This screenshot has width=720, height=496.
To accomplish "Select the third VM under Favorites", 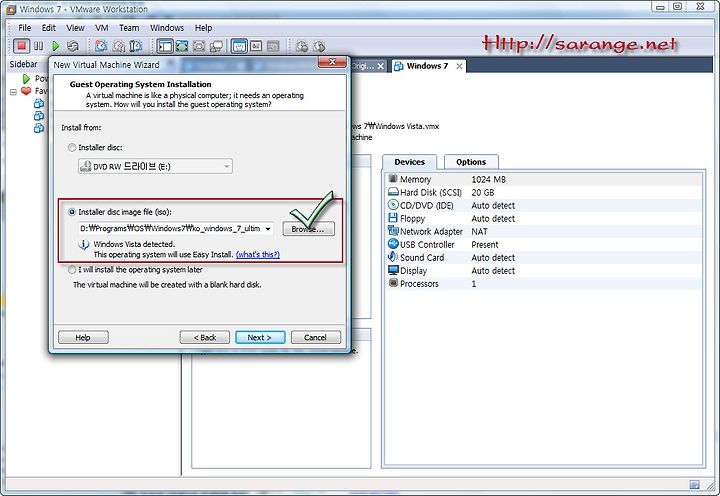I will coord(39,128).
